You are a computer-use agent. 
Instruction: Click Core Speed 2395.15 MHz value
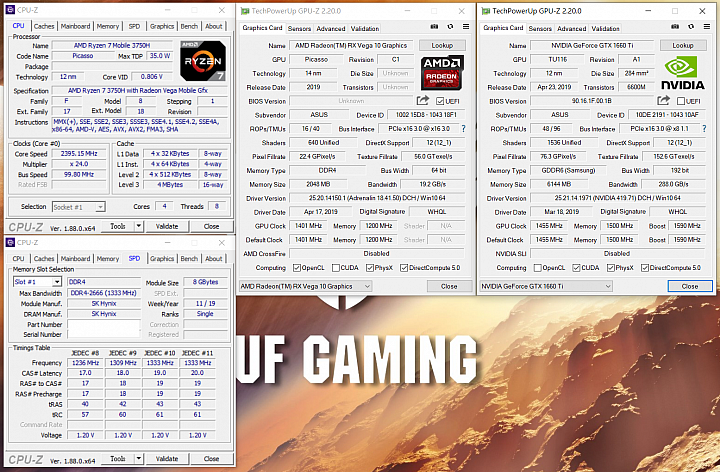tap(79, 153)
